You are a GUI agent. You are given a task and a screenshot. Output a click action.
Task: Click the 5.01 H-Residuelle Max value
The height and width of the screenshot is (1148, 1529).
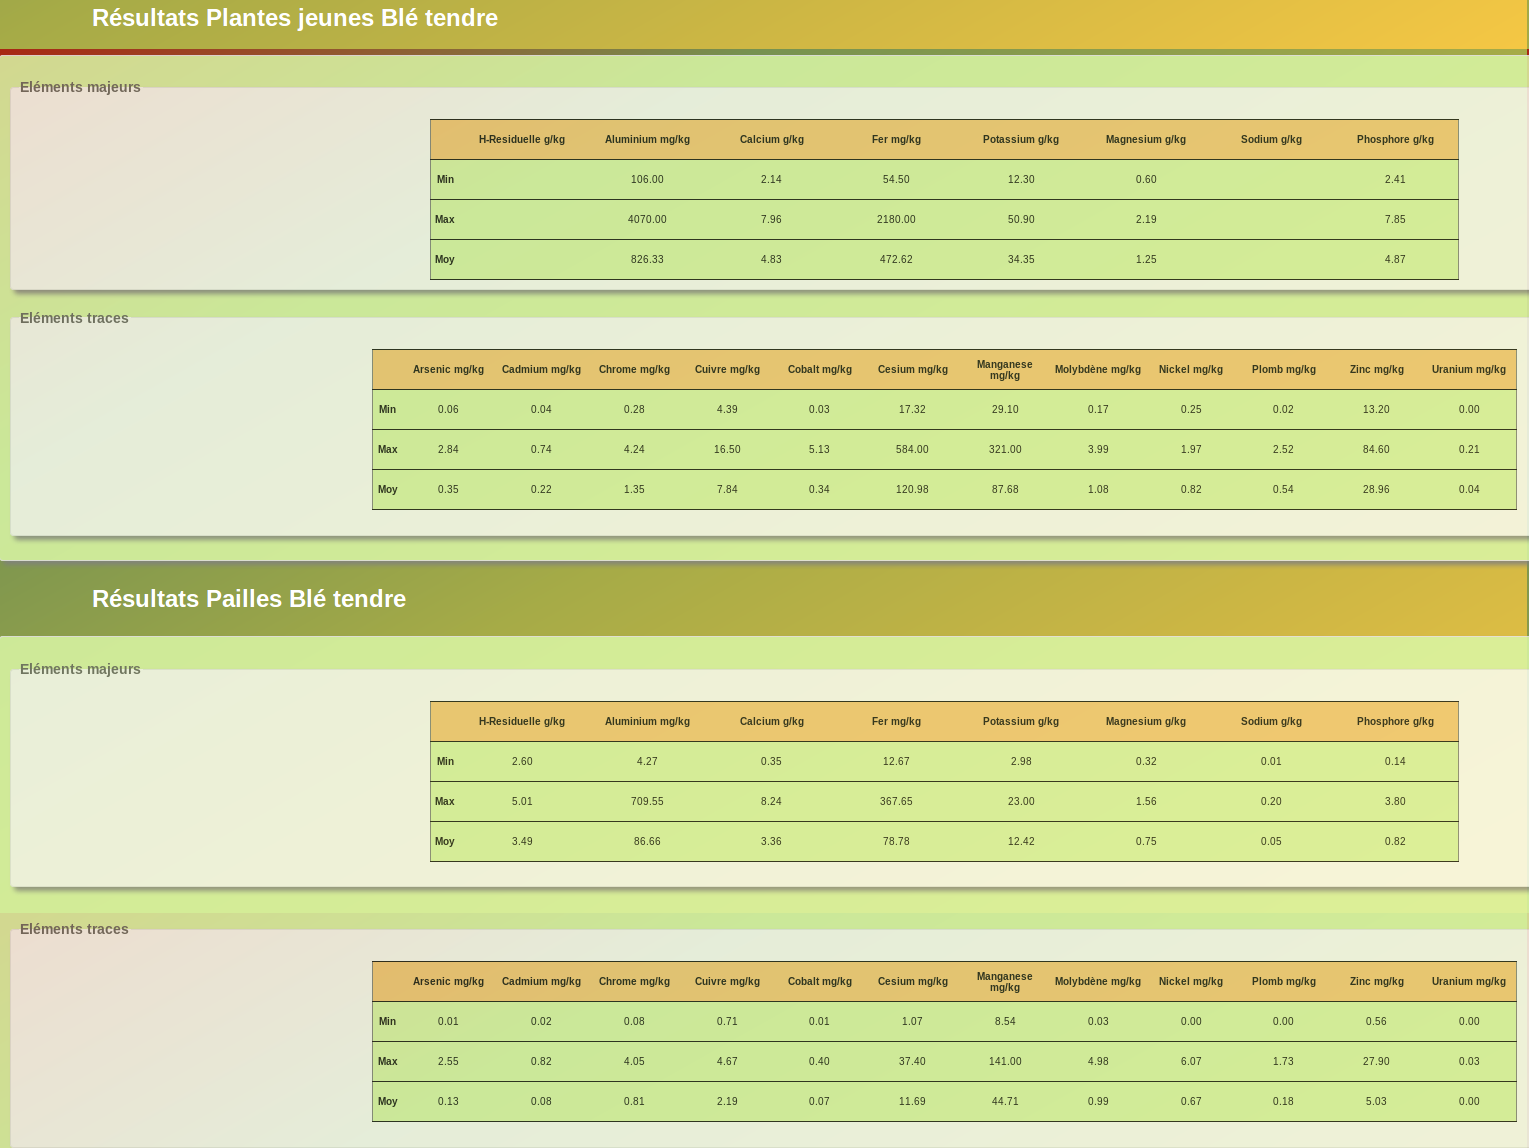click(x=522, y=801)
